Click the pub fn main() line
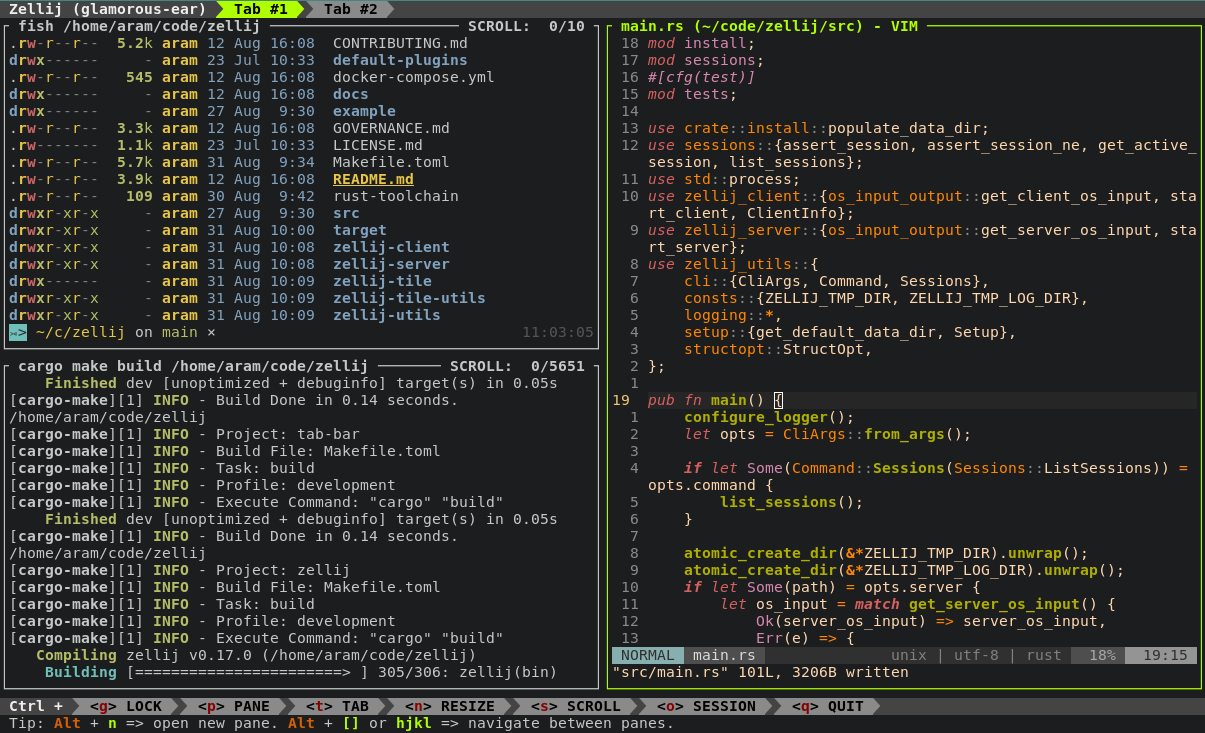Screen dimensions: 1205x733 click(x=715, y=400)
